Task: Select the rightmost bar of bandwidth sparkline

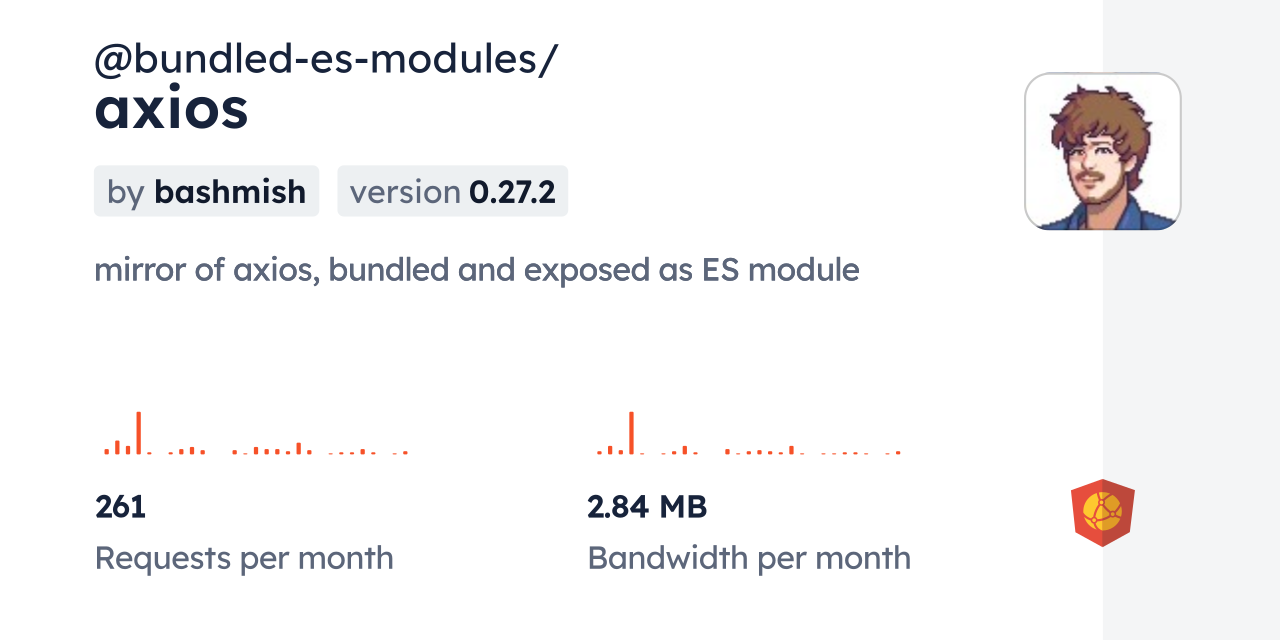Action: pyautogui.click(x=898, y=453)
